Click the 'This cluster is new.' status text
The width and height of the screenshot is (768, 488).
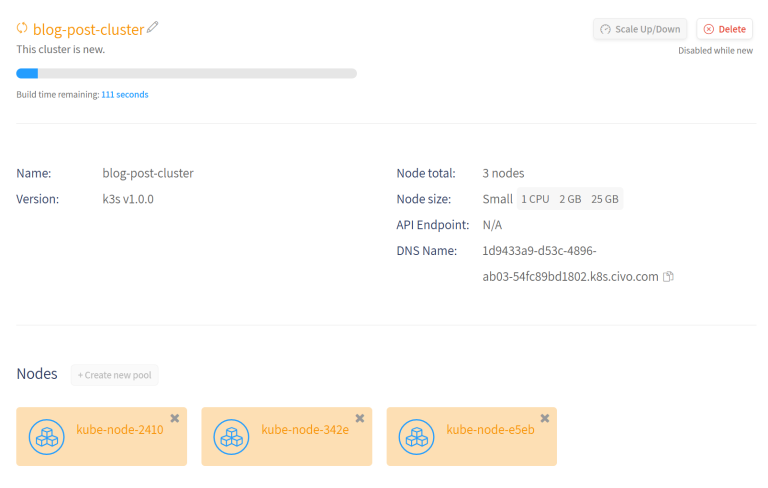(61, 49)
